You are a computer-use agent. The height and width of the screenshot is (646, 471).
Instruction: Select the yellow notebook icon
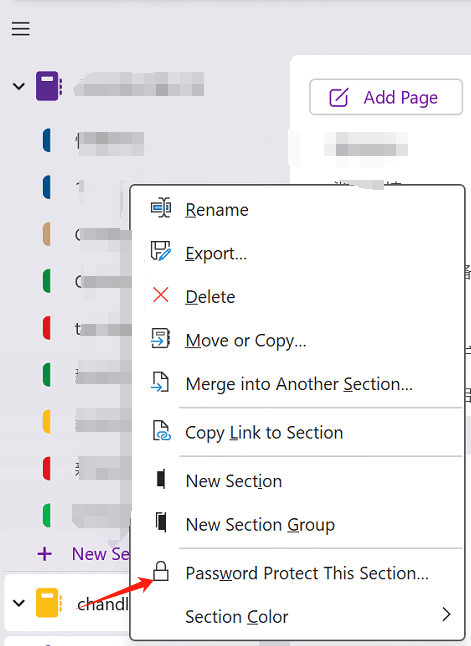49,603
